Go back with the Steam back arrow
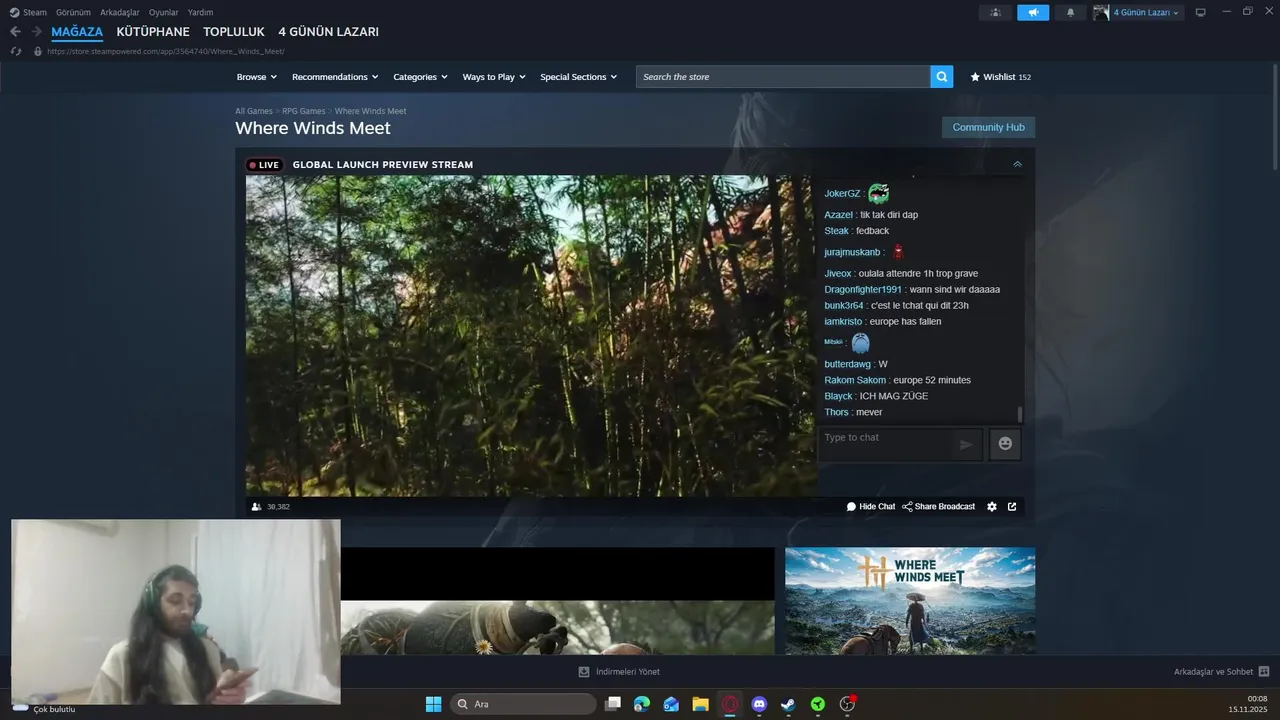 pos(15,32)
